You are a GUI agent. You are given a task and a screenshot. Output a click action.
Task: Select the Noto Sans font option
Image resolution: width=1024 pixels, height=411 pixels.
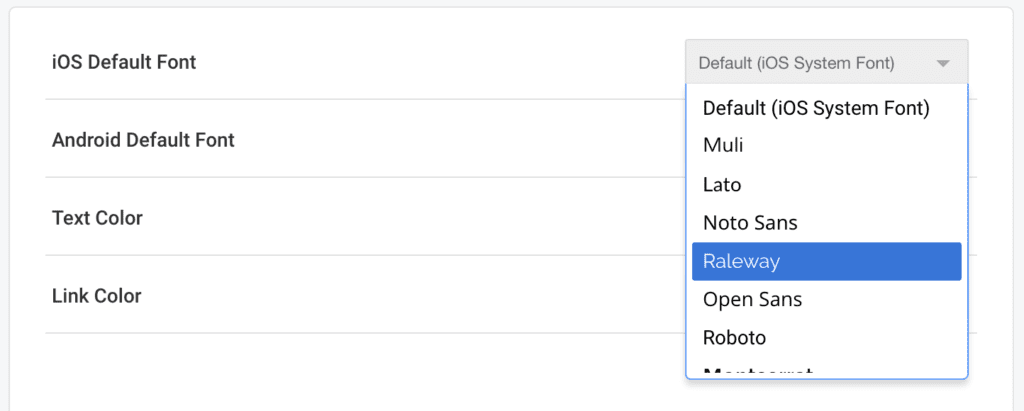pyautogui.click(x=750, y=223)
